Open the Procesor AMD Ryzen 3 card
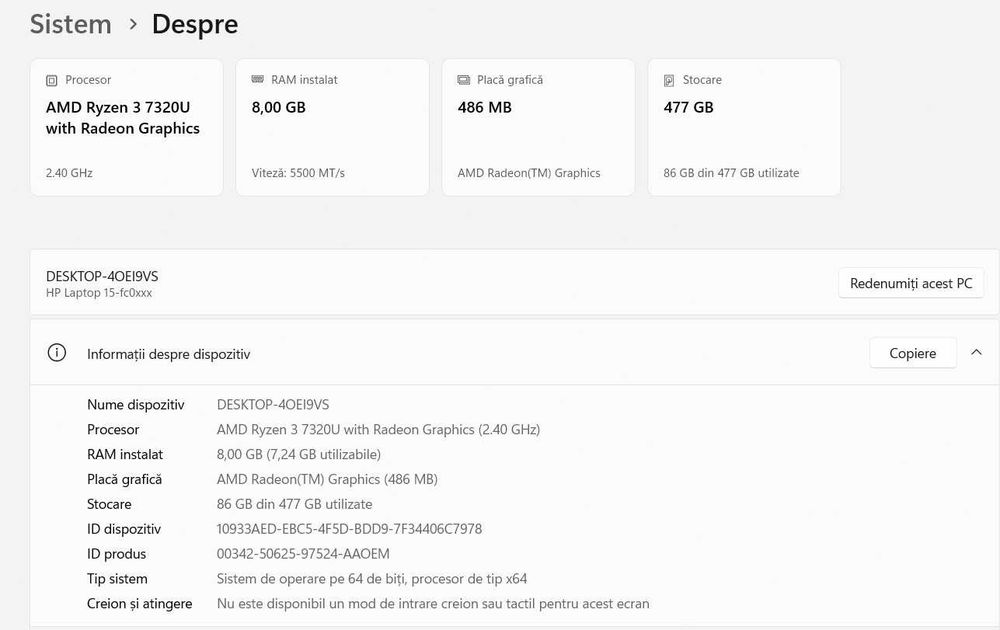The width and height of the screenshot is (1000, 630). tap(127, 128)
